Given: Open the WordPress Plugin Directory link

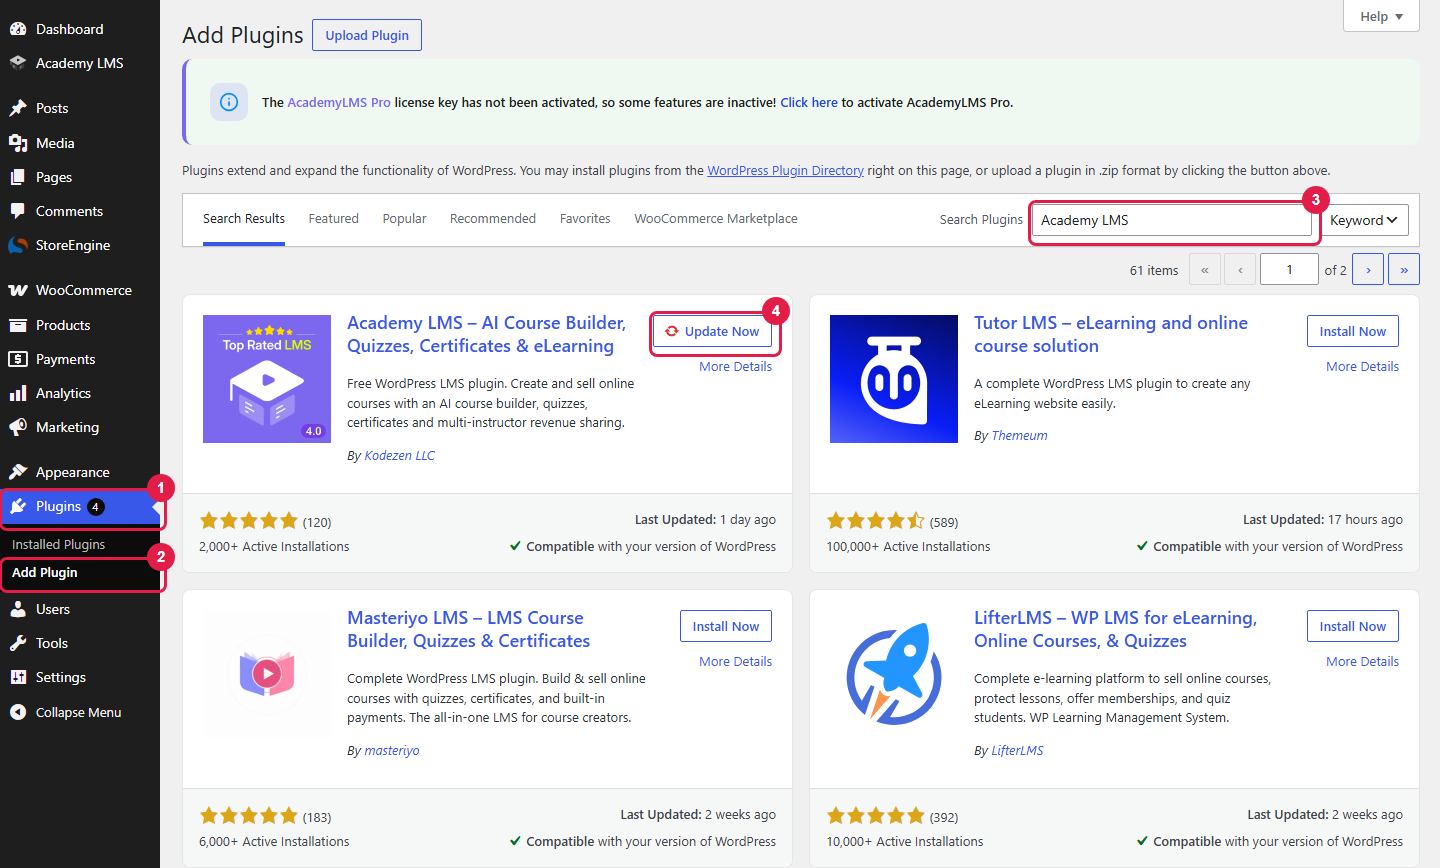Looking at the screenshot, I should 786,171.
